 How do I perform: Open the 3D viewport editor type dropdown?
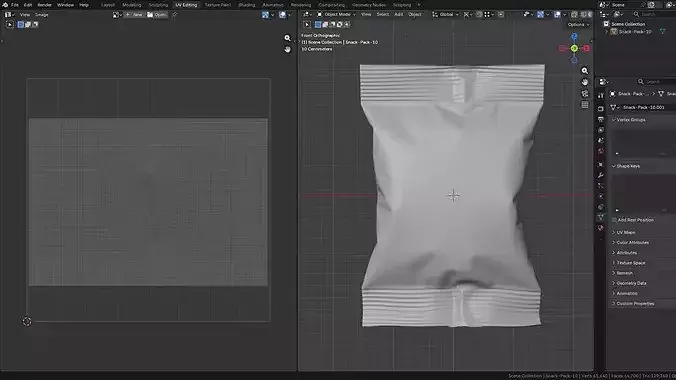307,15
